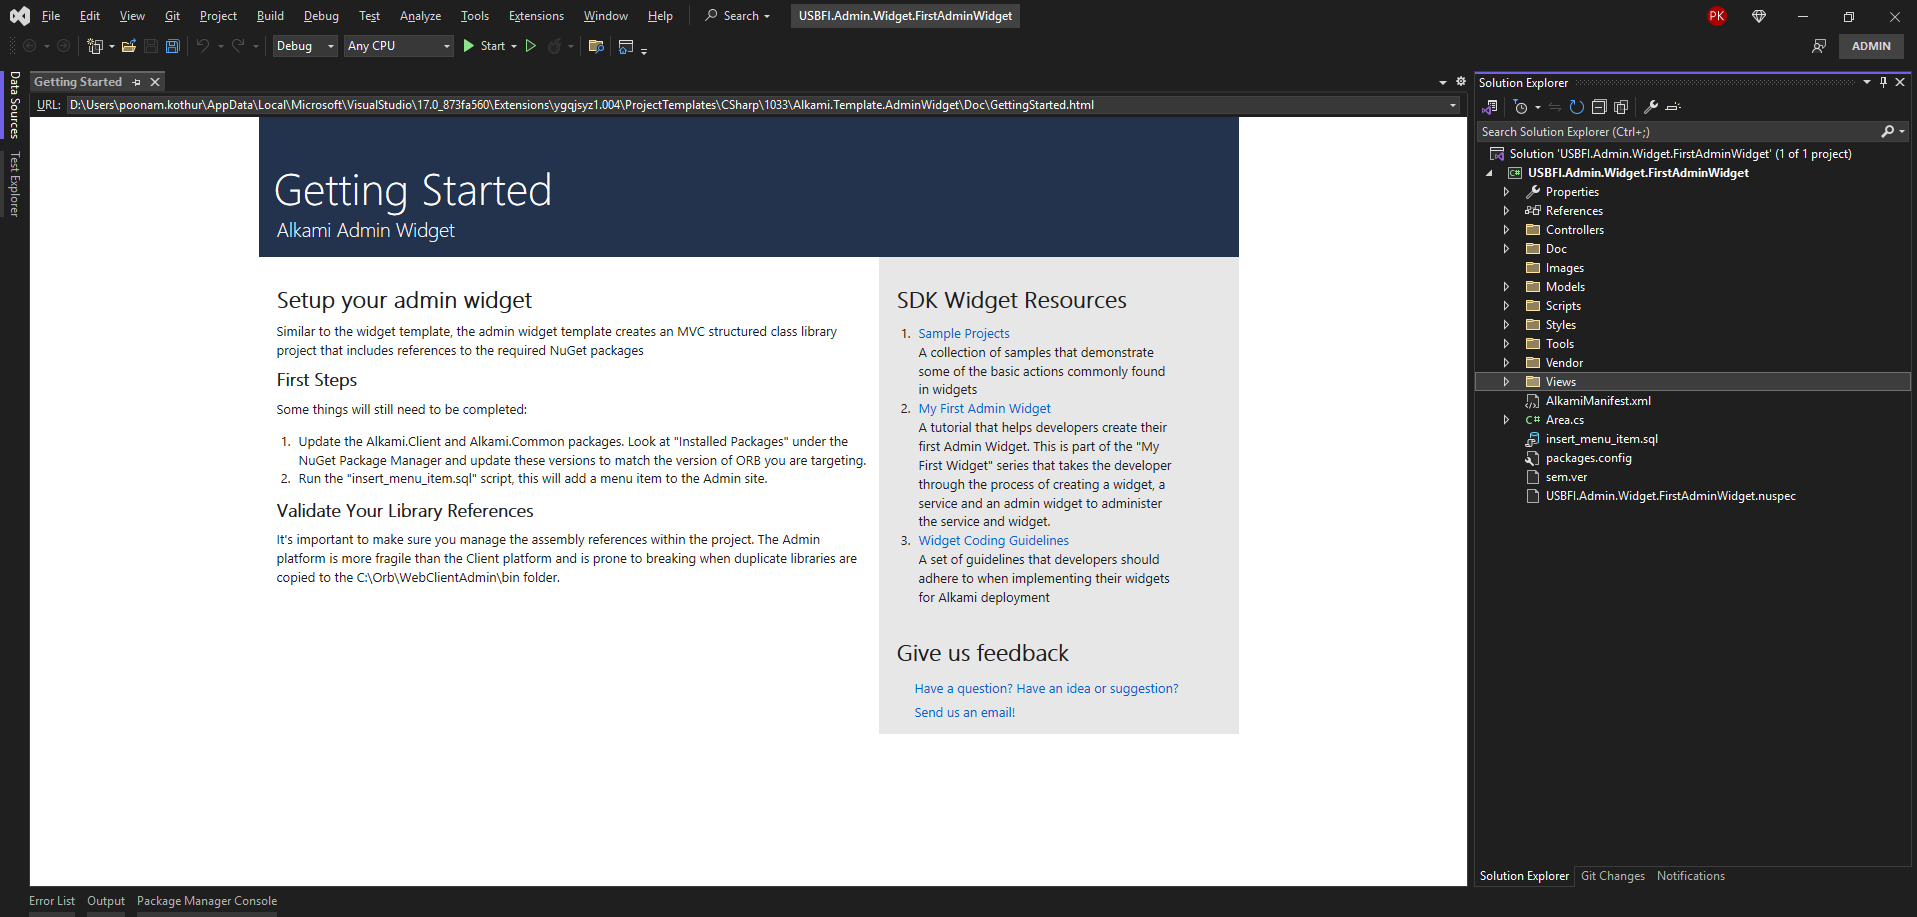This screenshot has width=1917, height=917.
Task: Click the Find in Files folder-search icon
Action: pyautogui.click(x=596, y=46)
